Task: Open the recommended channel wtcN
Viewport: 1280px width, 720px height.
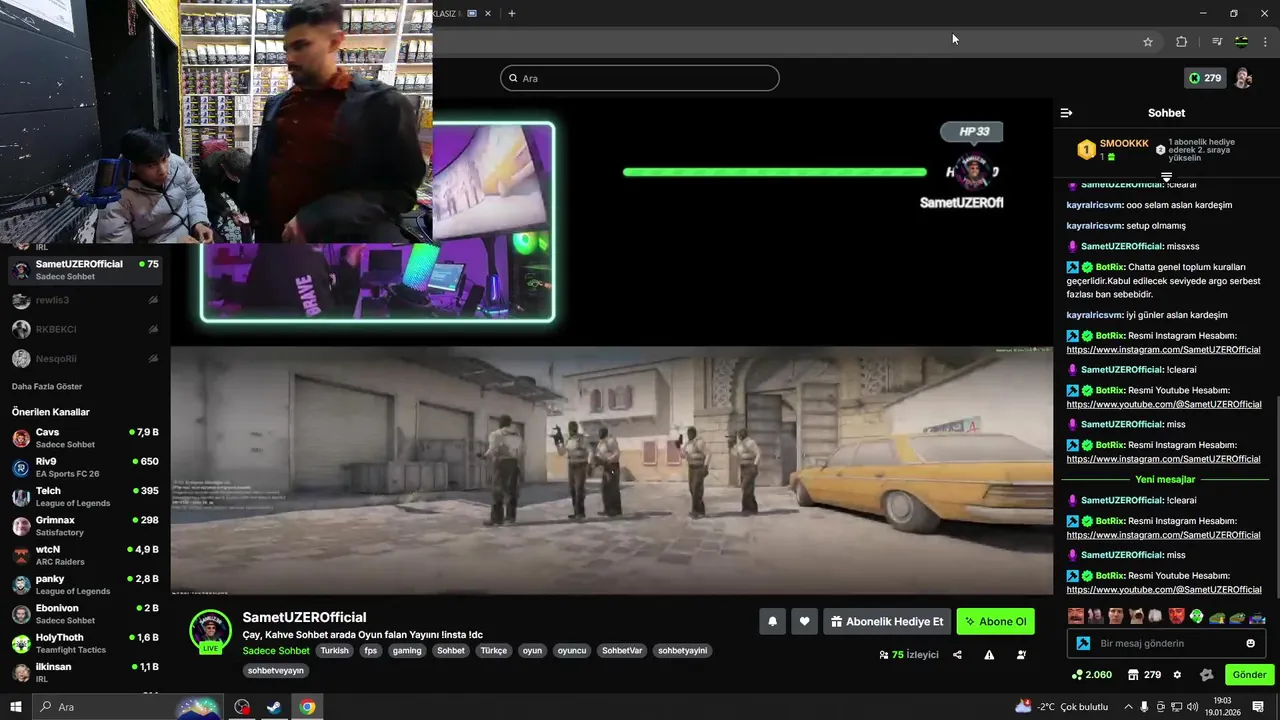Action: click(85, 555)
